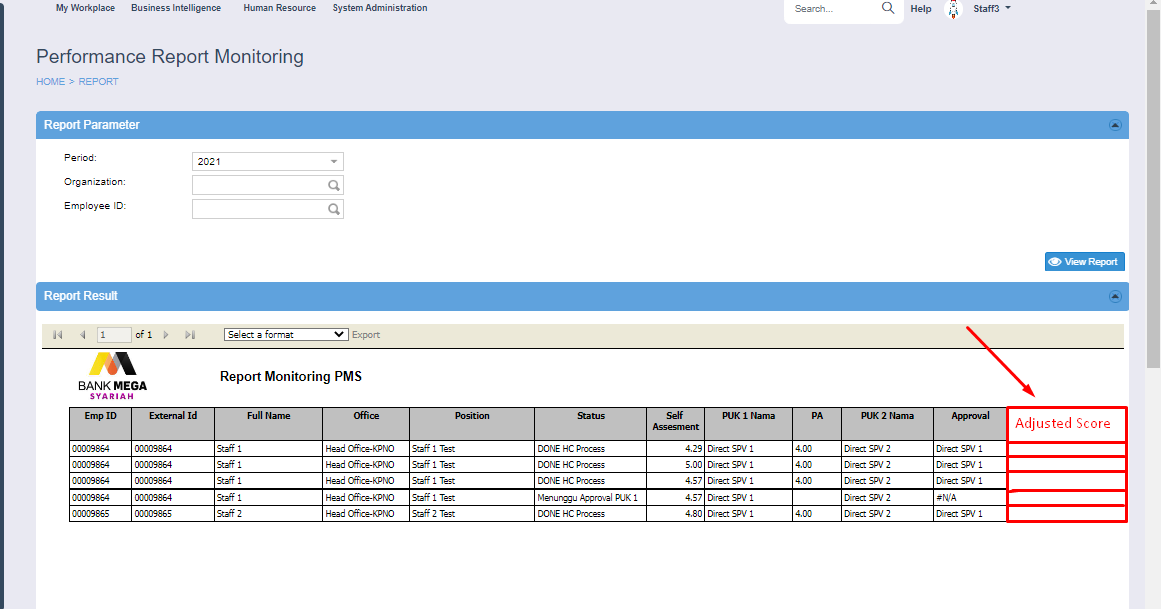
Task: Click the Status column header
Action: point(591,424)
